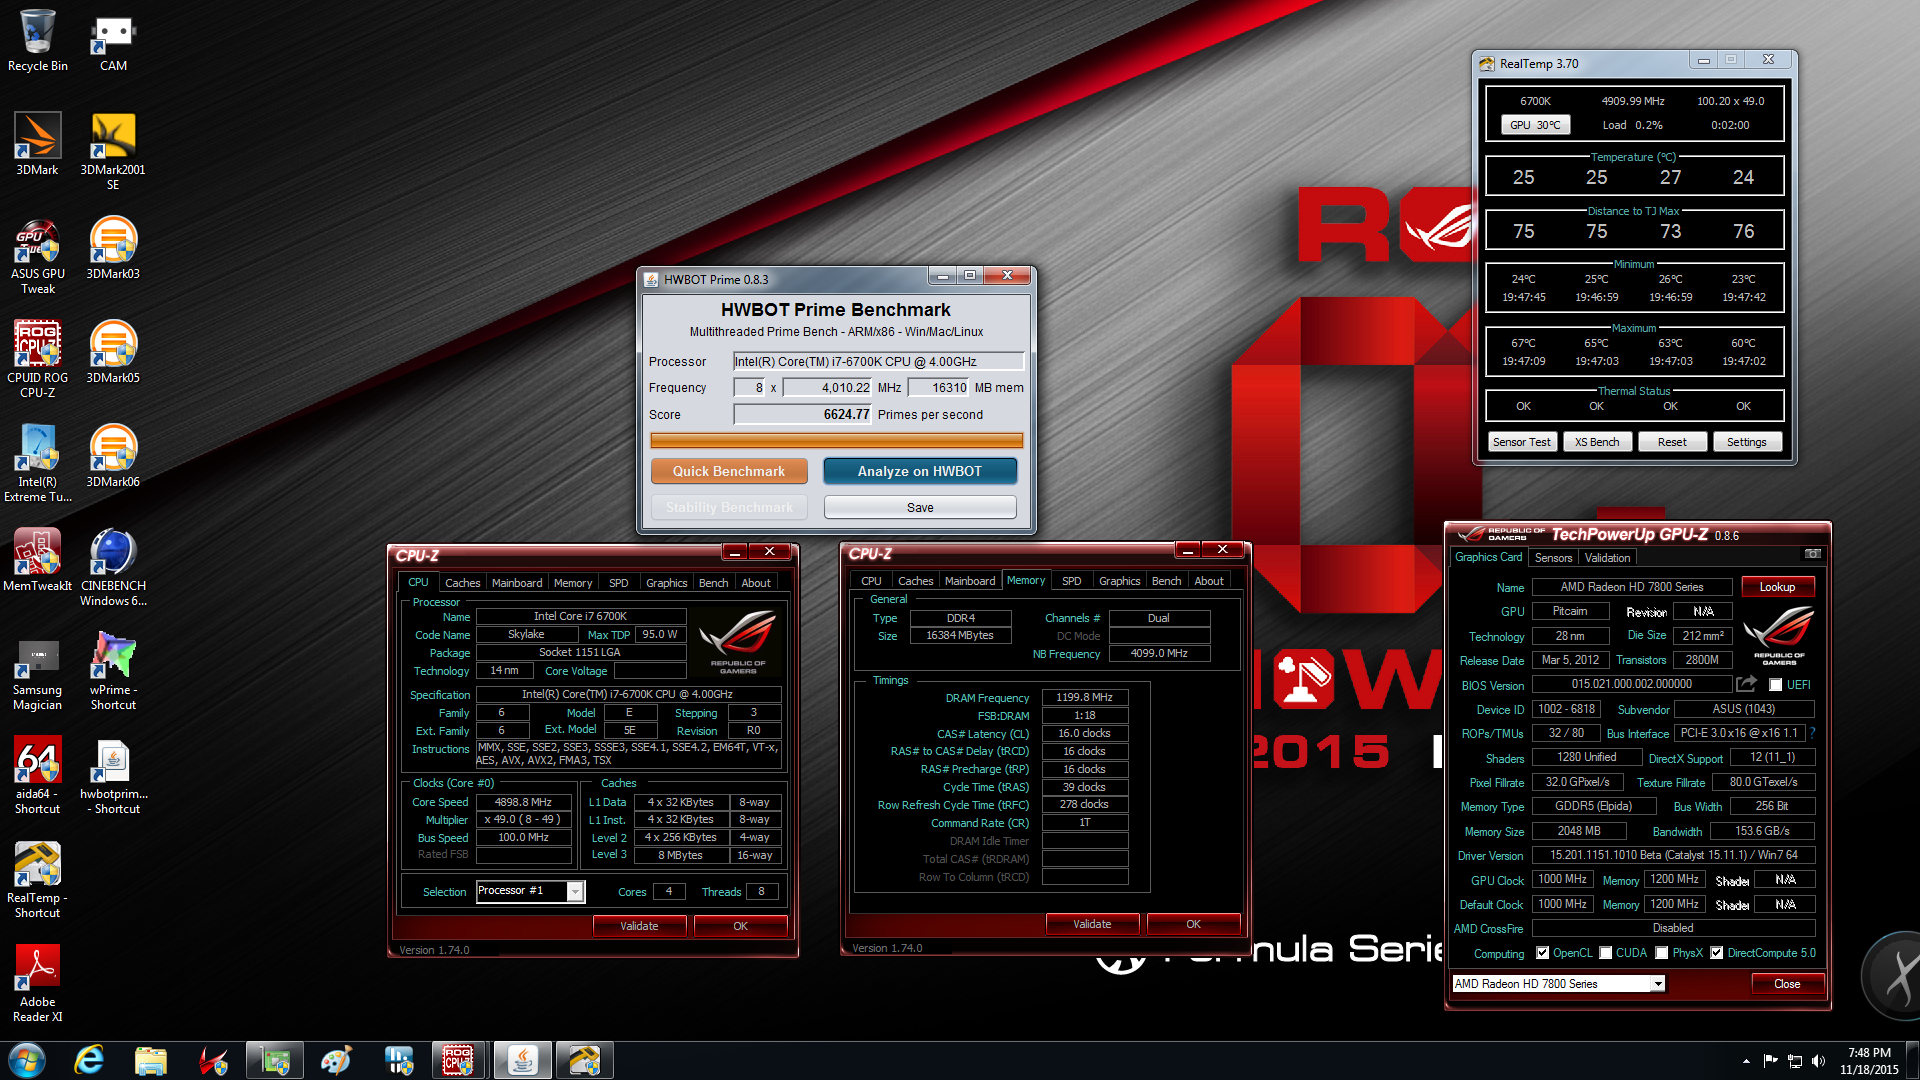Switch to Mainboard tab in left CPU-Z
Viewport: 1920px width, 1080px height.
[x=517, y=583]
